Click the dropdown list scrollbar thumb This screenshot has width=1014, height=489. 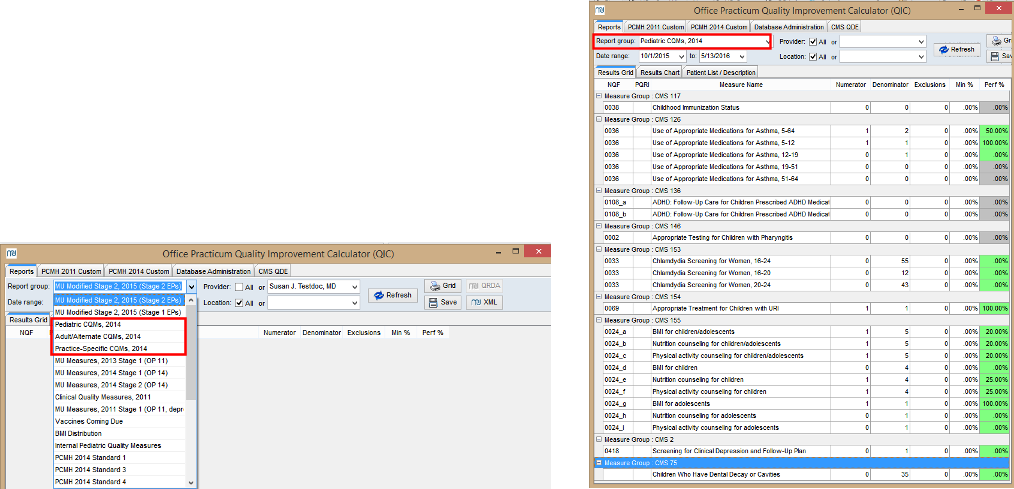tap(191, 353)
